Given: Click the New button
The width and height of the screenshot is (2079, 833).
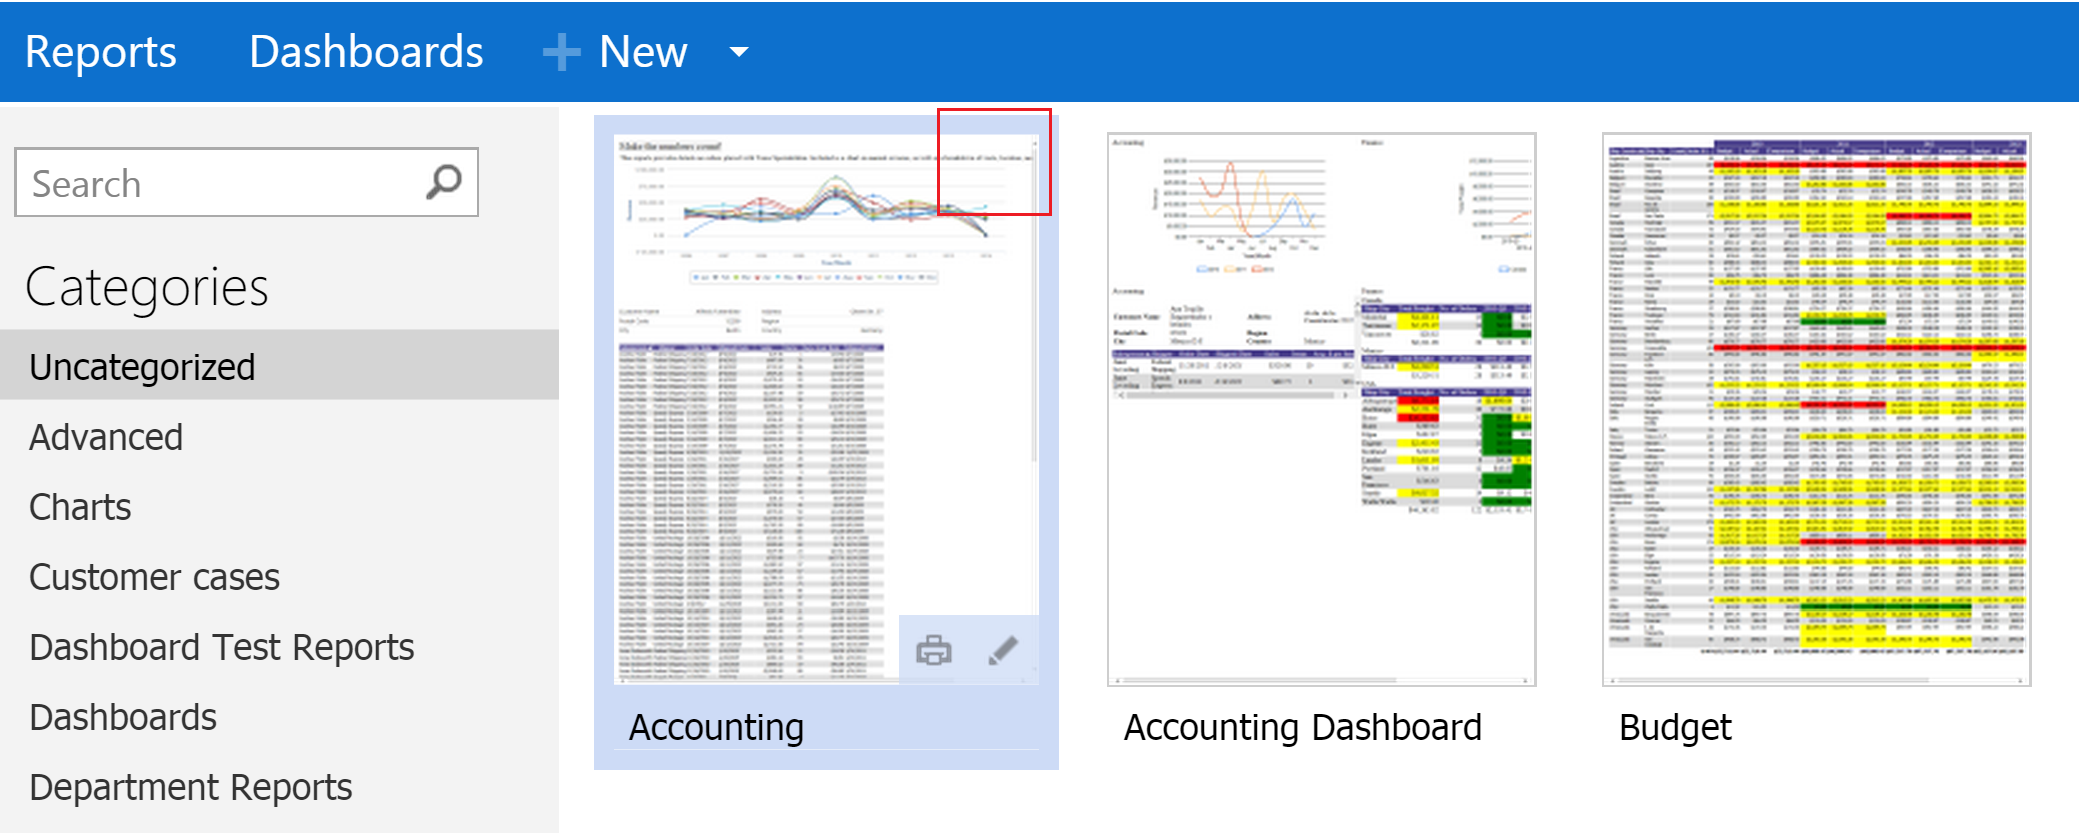Looking at the screenshot, I should tap(643, 52).
